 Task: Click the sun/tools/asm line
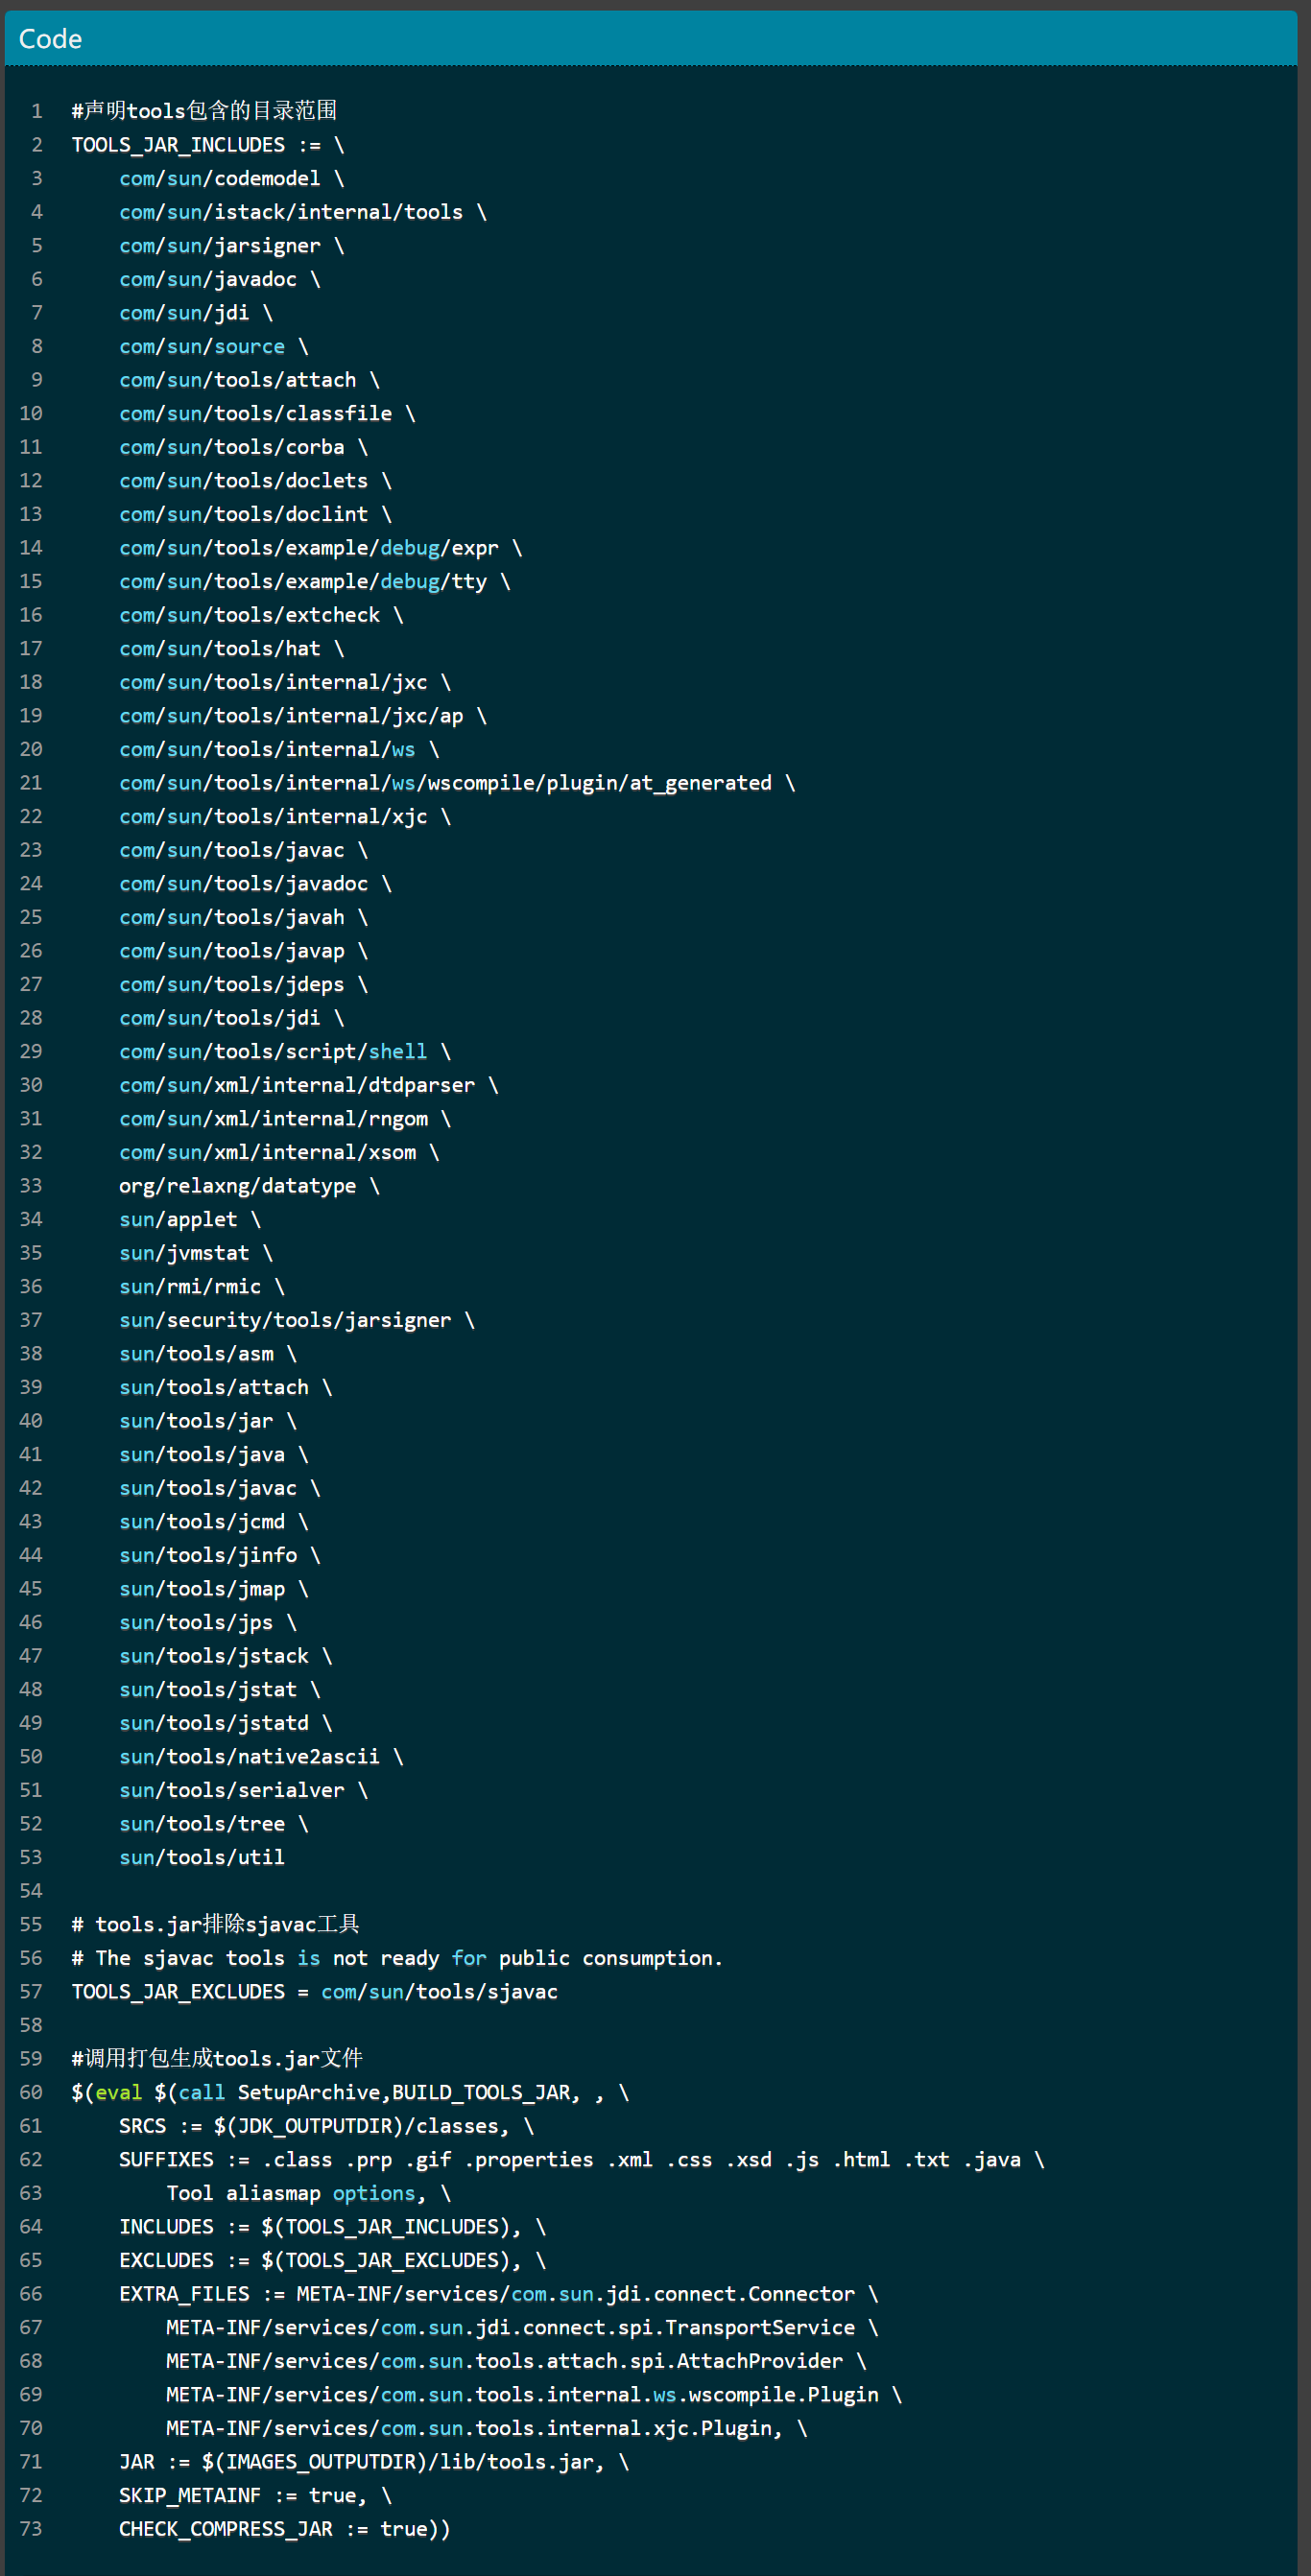pos(208,1354)
